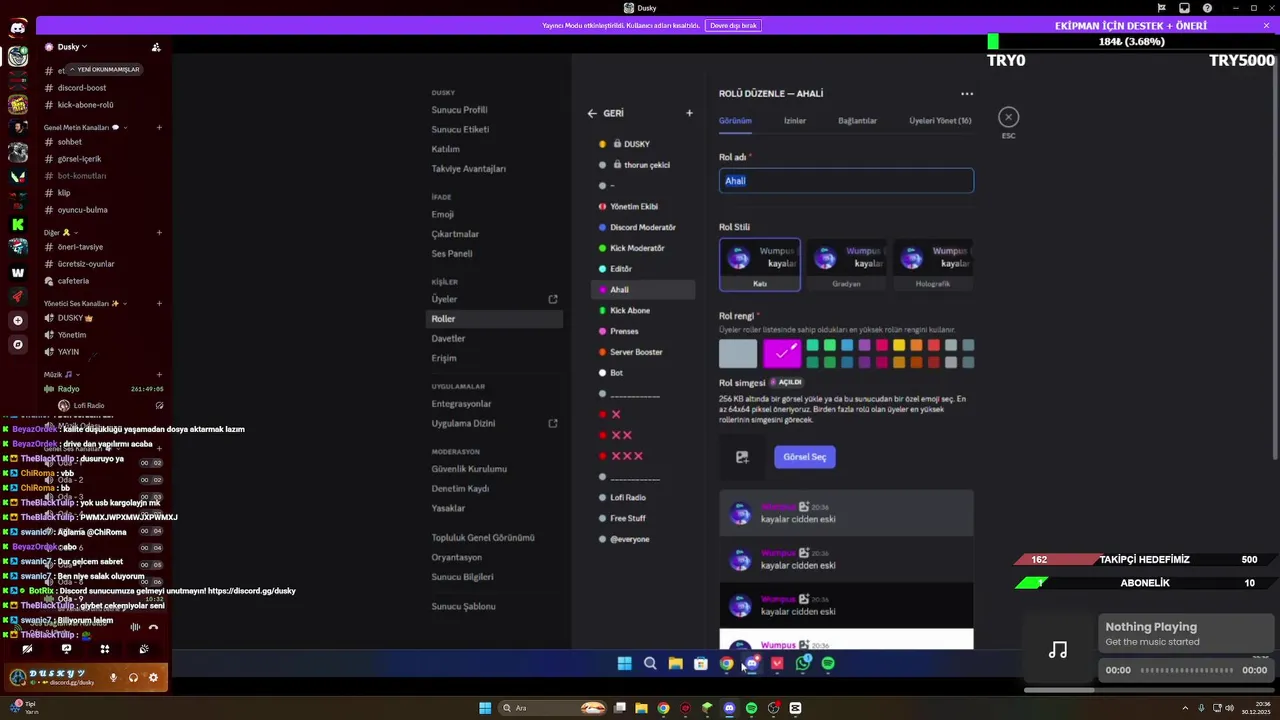Jump to YENİ OKUNMAMIŞLAR unread indicator

click(x=104, y=69)
